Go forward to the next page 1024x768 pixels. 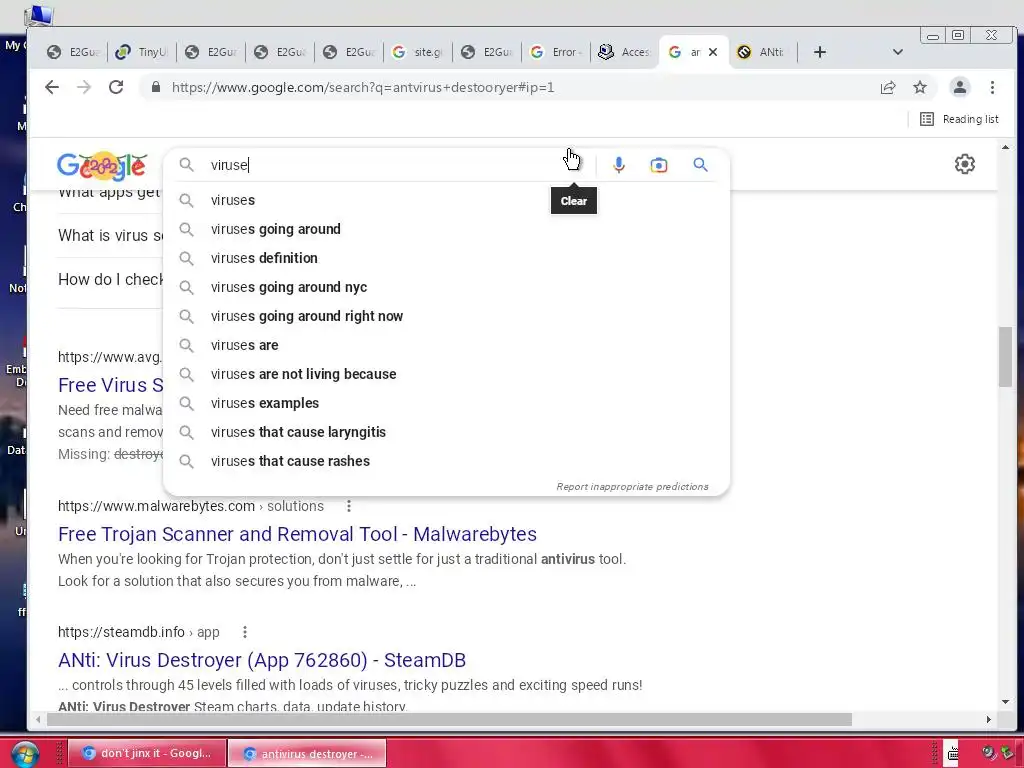pos(84,87)
